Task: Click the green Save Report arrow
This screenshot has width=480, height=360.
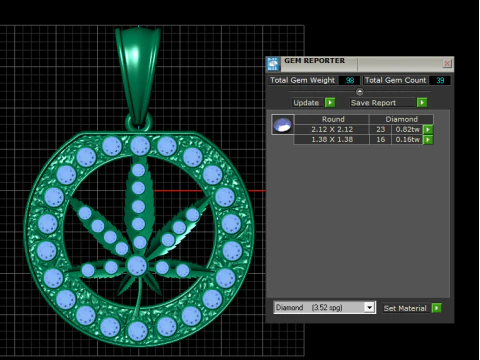Action: click(422, 102)
